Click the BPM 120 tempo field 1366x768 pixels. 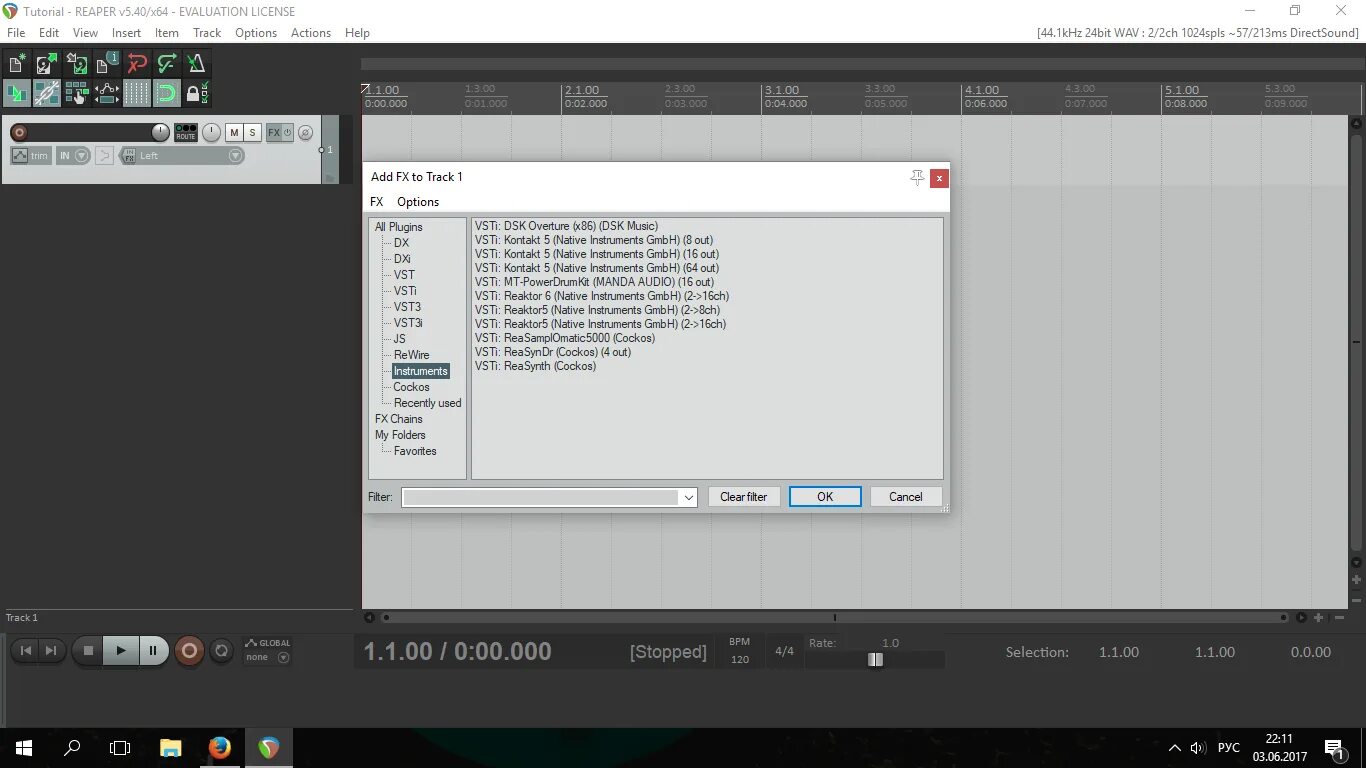tap(740, 651)
